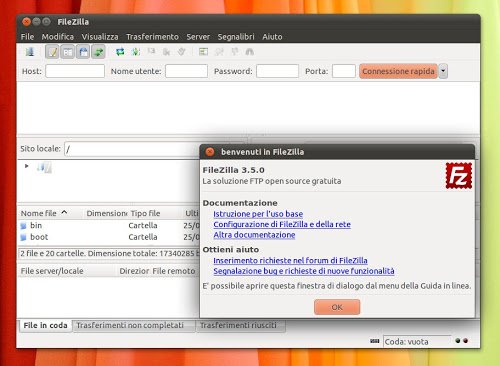The width and height of the screenshot is (500, 366).
Task: Click the cancel current operation icon
Action: click(x=151, y=51)
